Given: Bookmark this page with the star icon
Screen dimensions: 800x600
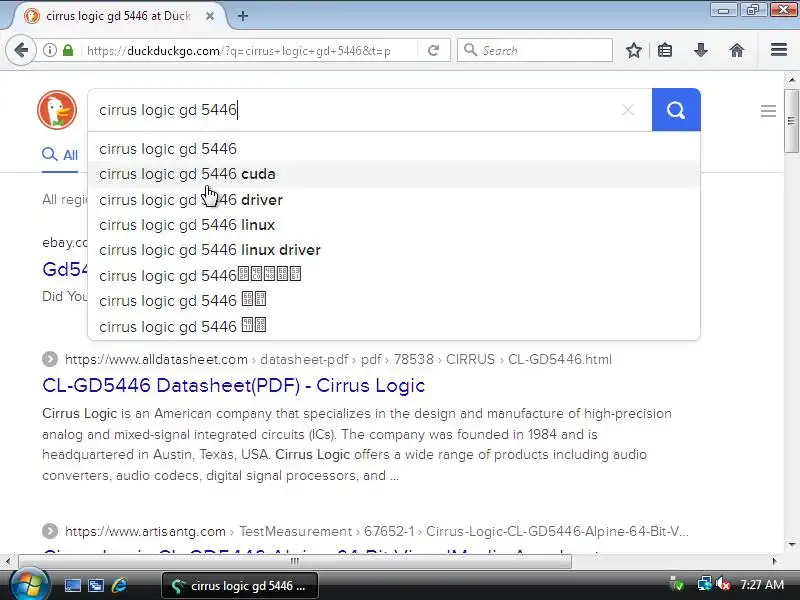Looking at the screenshot, I should [634, 50].
